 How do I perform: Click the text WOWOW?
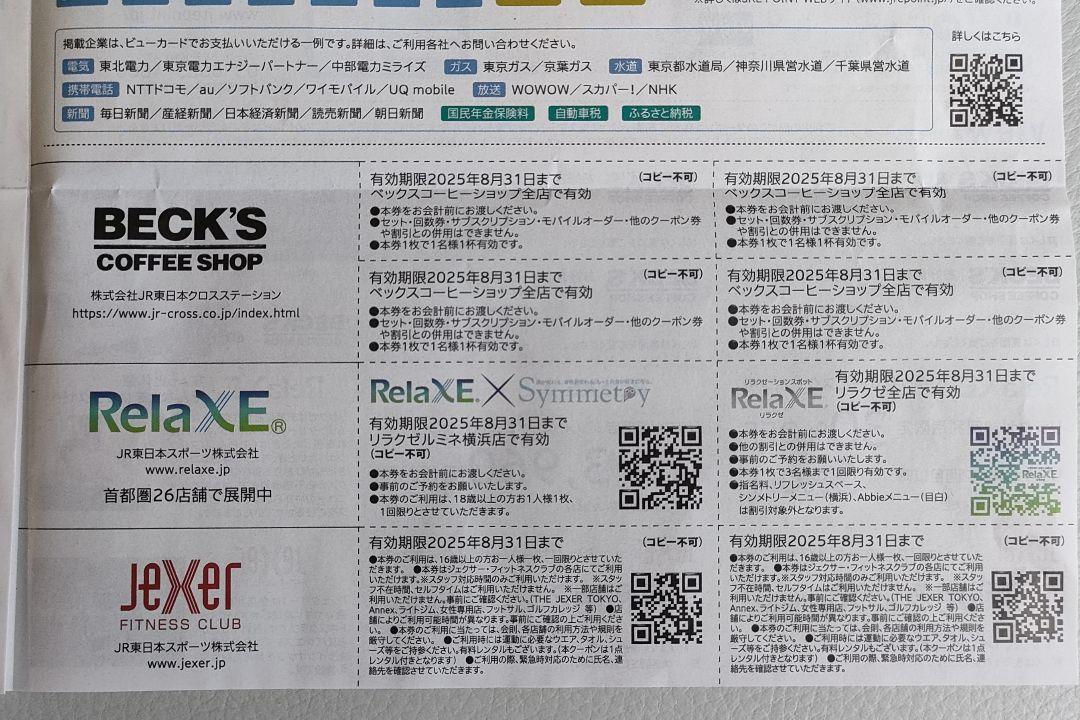coord(540,90)
